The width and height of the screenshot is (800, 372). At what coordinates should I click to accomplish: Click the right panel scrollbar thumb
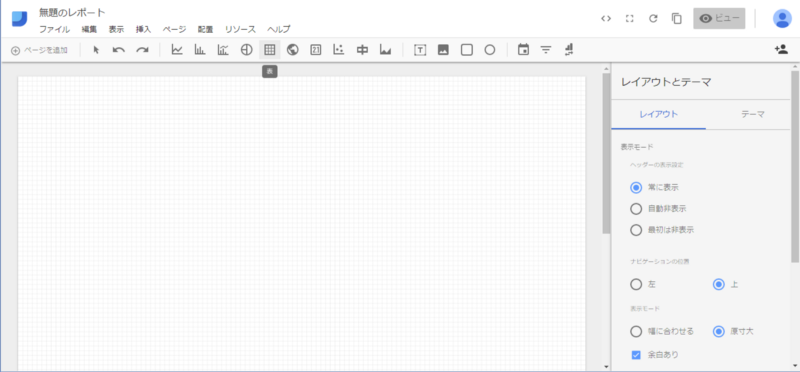[x=795, y=167]
